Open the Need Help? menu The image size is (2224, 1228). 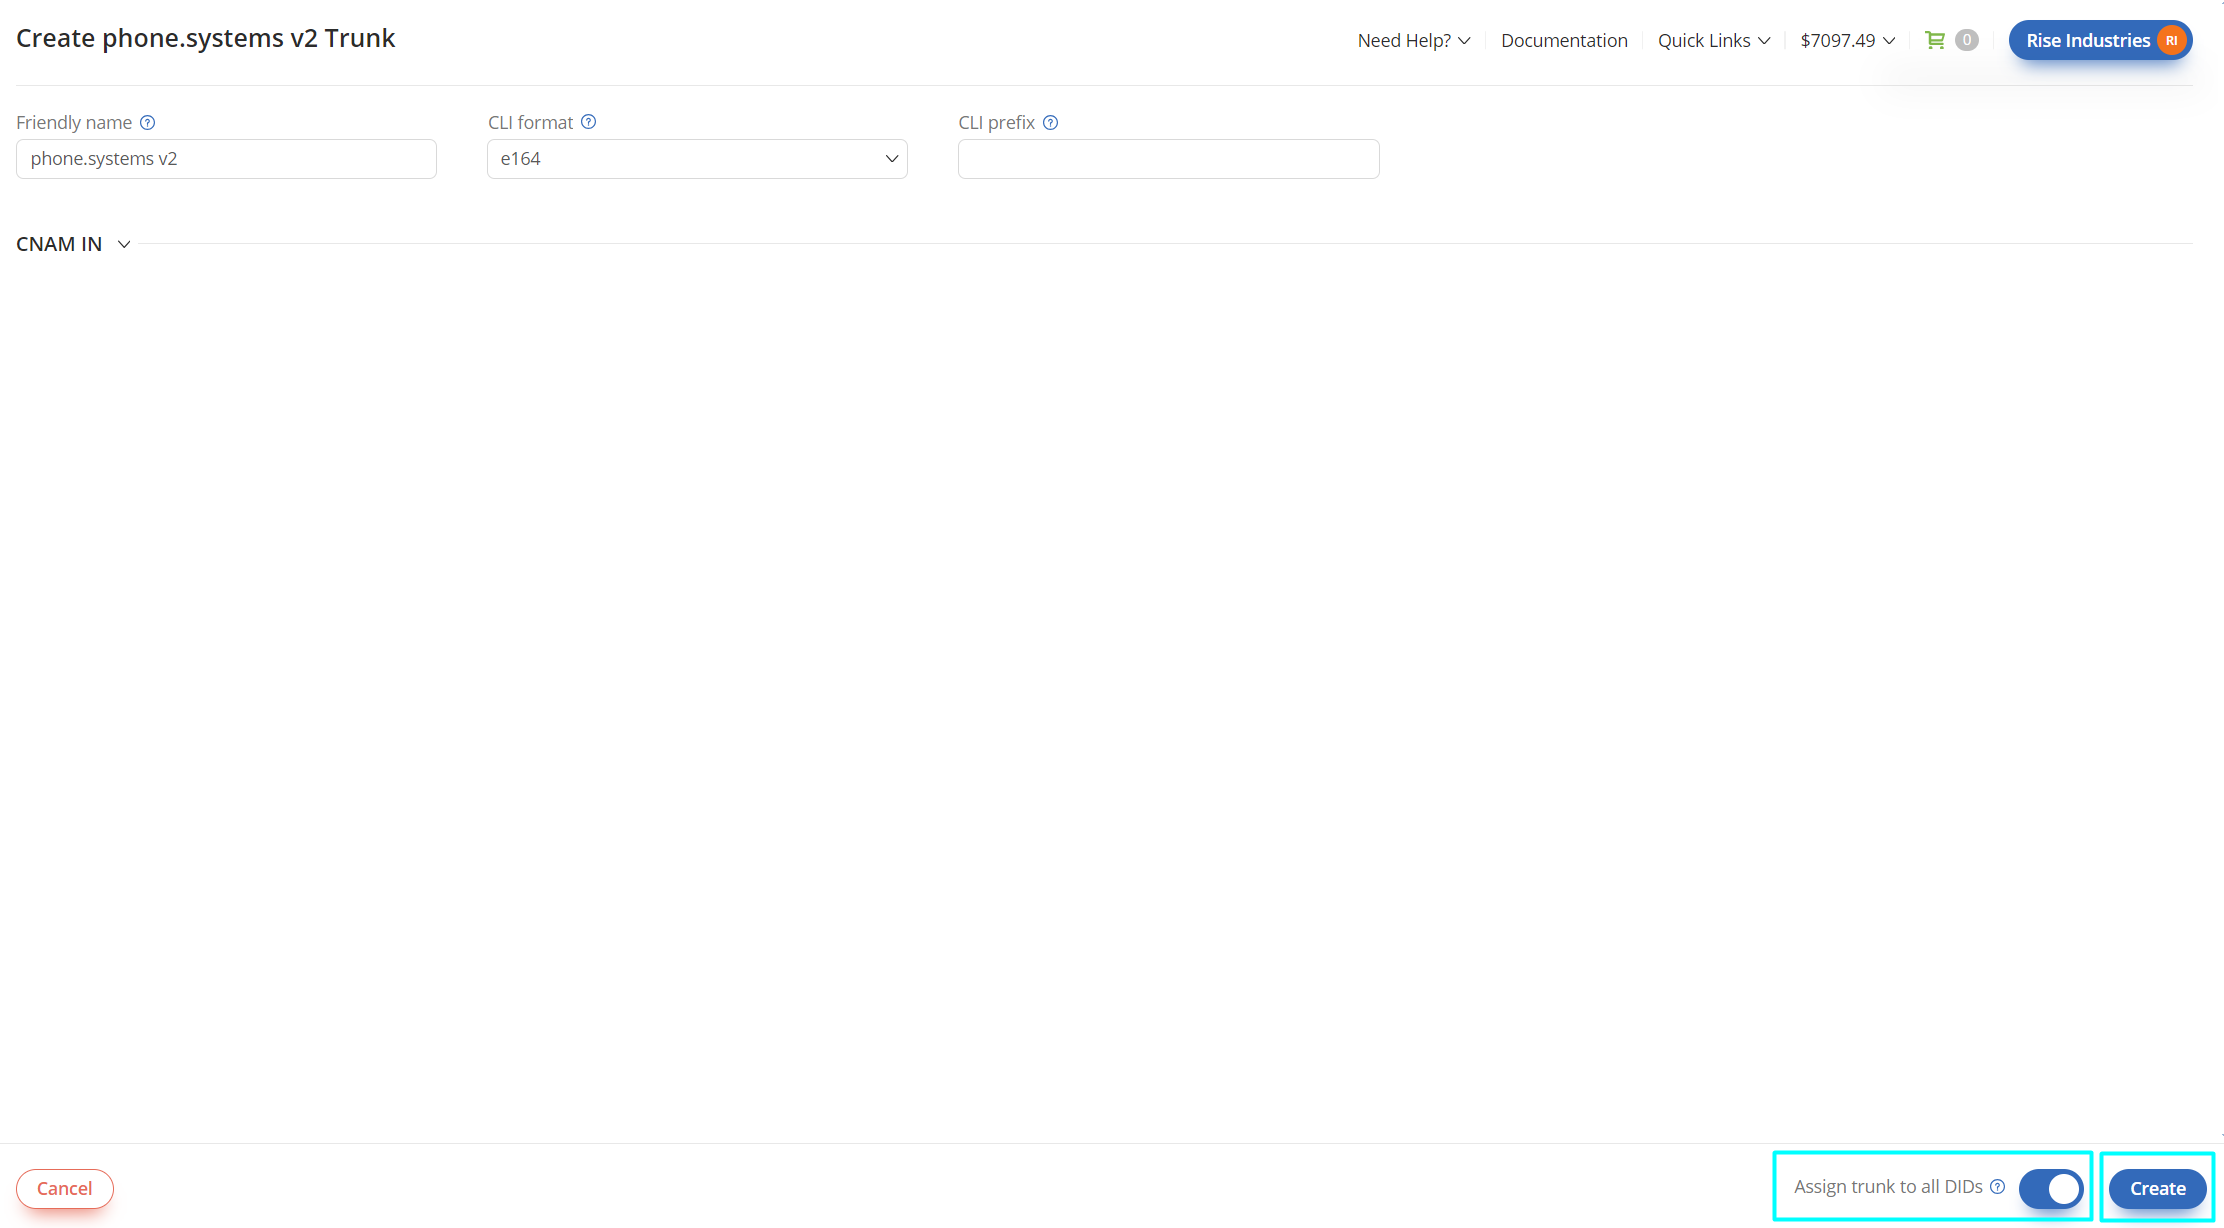1414,41
